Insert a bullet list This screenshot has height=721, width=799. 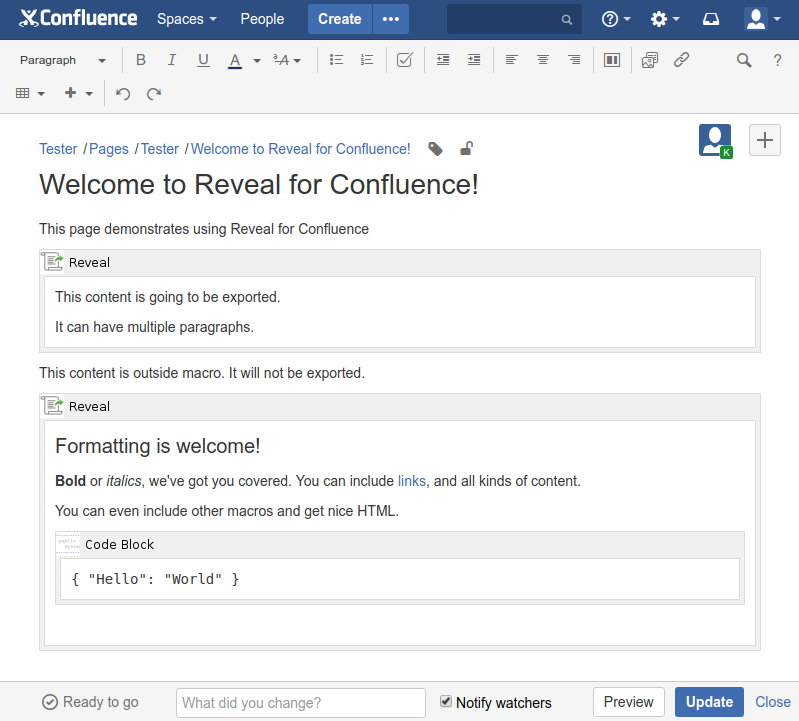point(337,60)
